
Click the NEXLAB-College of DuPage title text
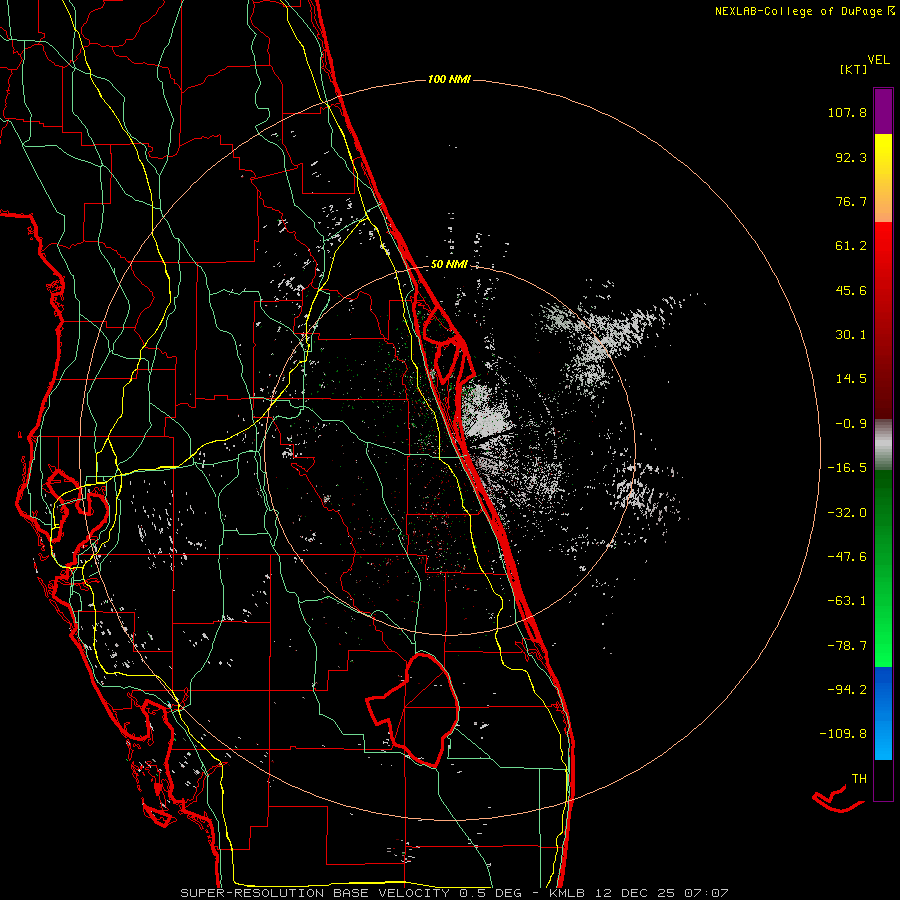(x=804, y=11)
